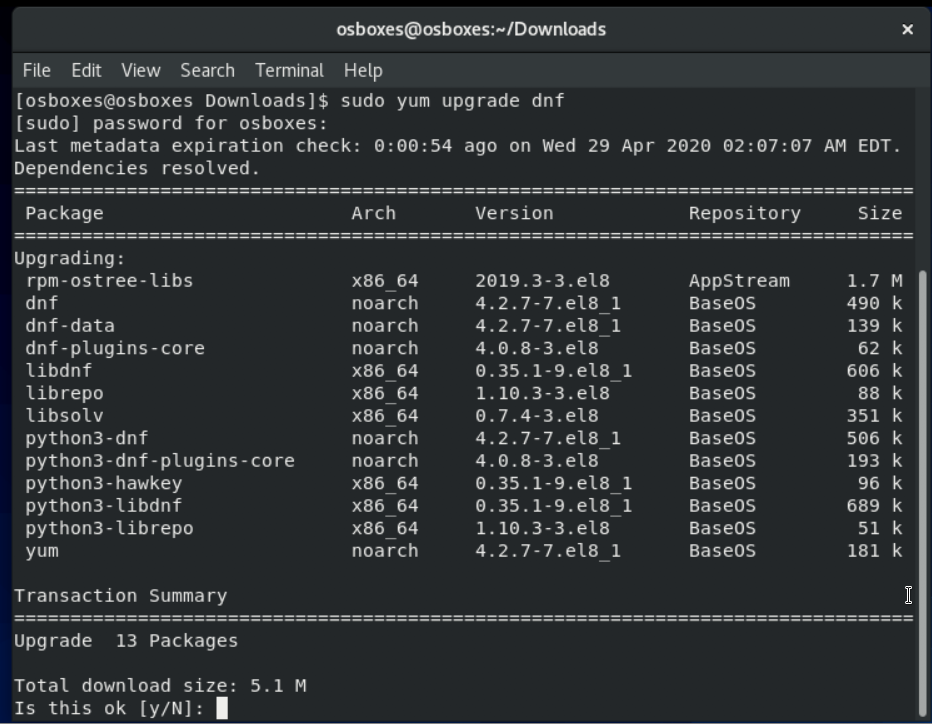Click the rpm-ostree-libs package name
Screen dimensions: 932x724
click(x=109, y=281)
